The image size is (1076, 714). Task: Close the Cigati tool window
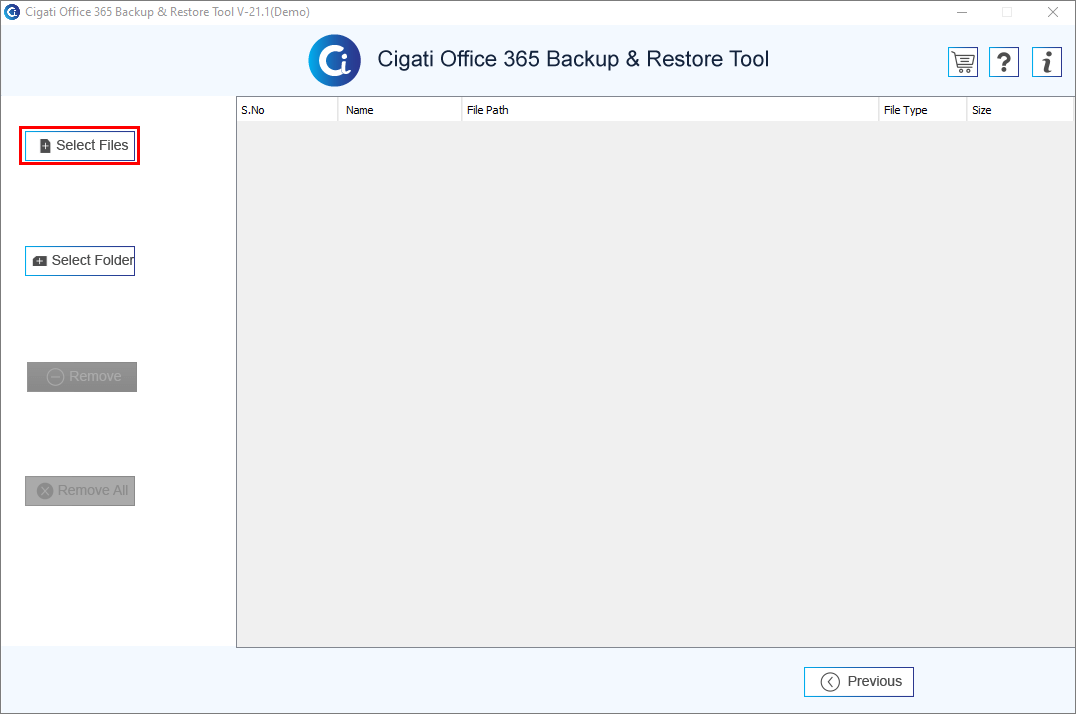[x=1053, y=12]
